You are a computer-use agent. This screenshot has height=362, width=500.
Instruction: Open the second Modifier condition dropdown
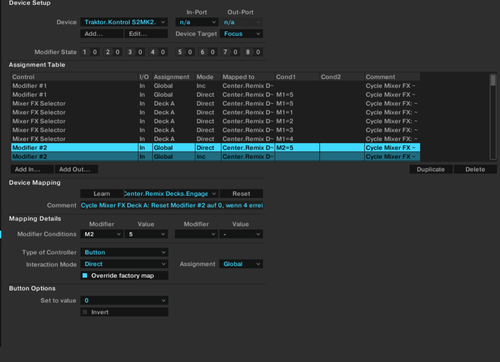[x=197, y=234]
